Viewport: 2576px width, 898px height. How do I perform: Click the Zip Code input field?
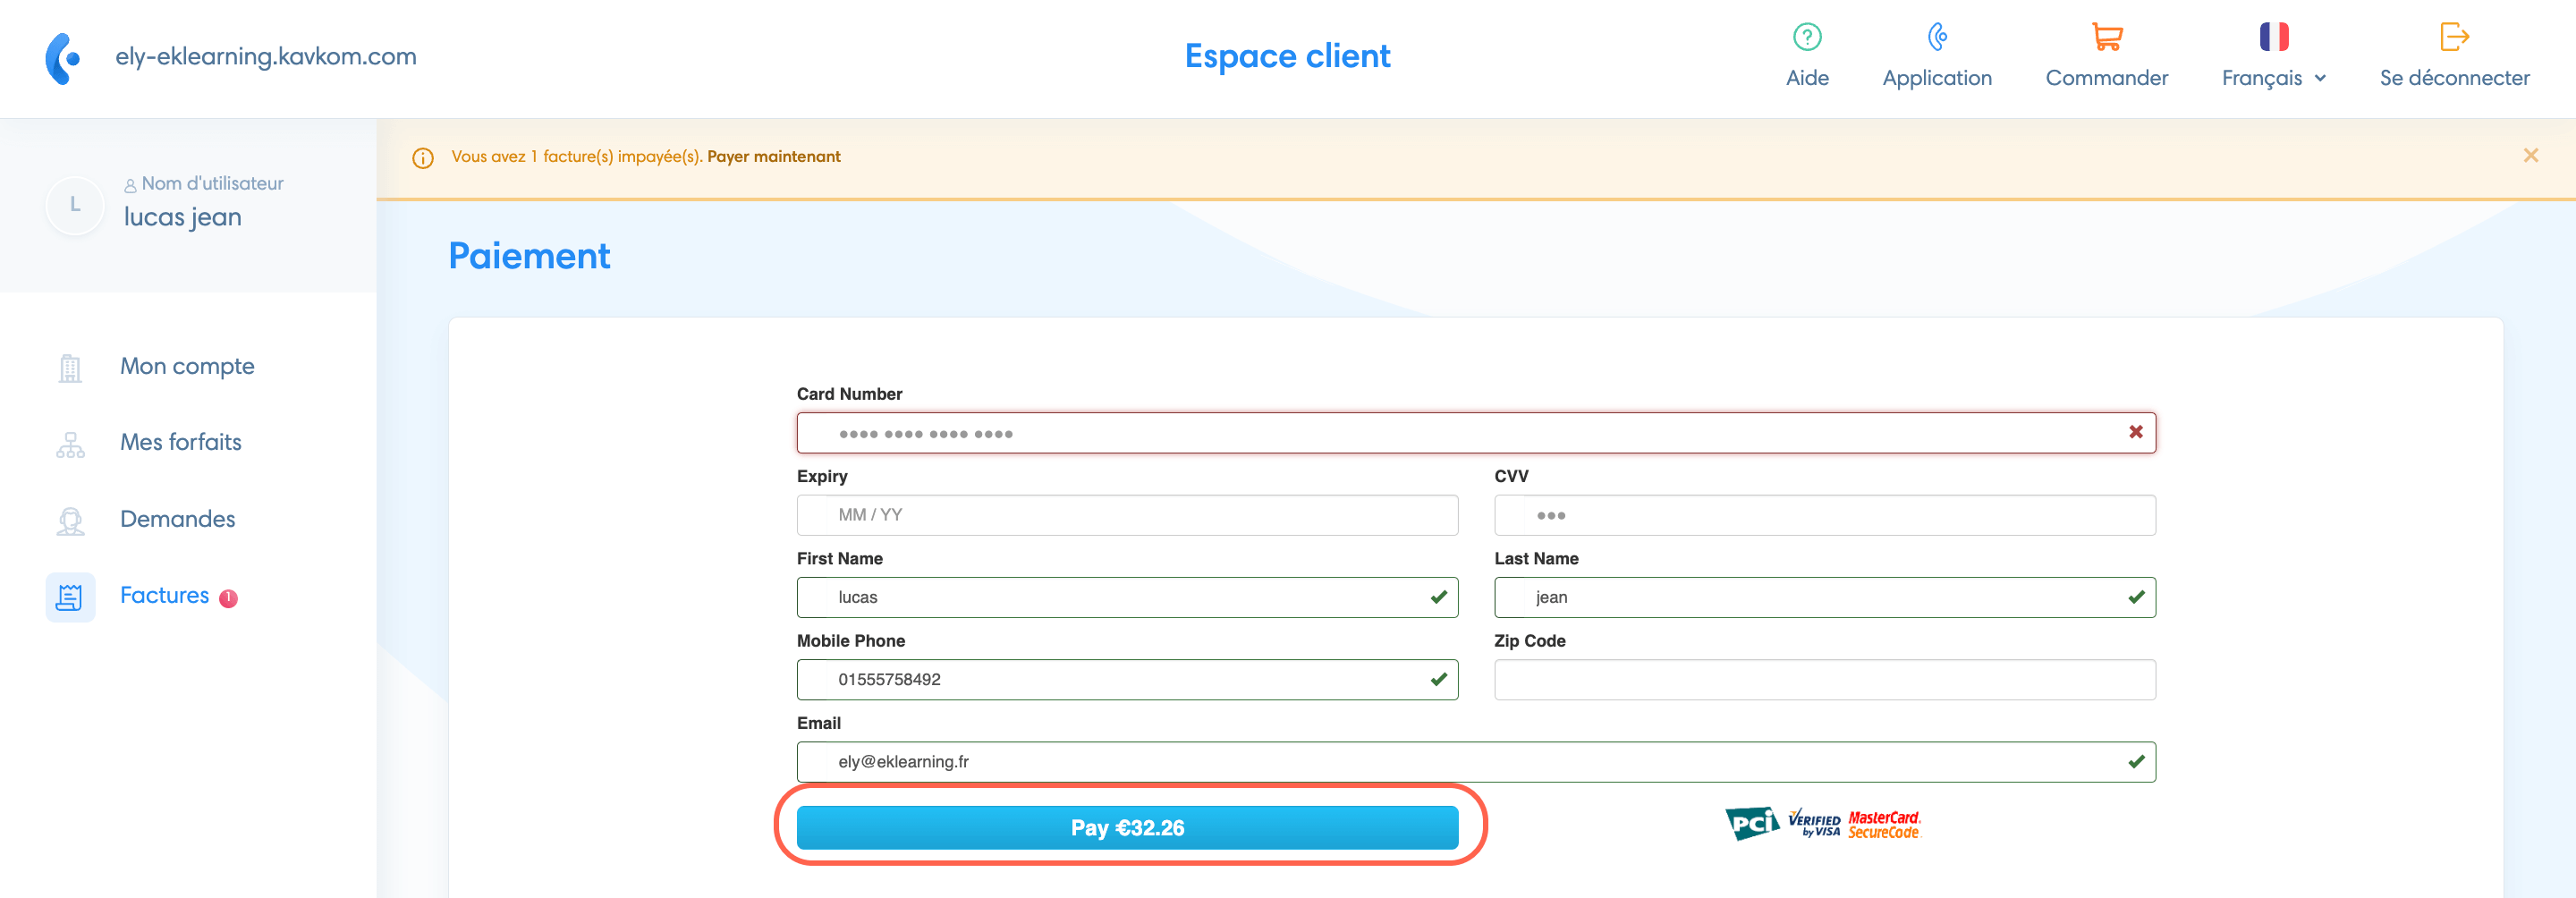[1825, 680]
